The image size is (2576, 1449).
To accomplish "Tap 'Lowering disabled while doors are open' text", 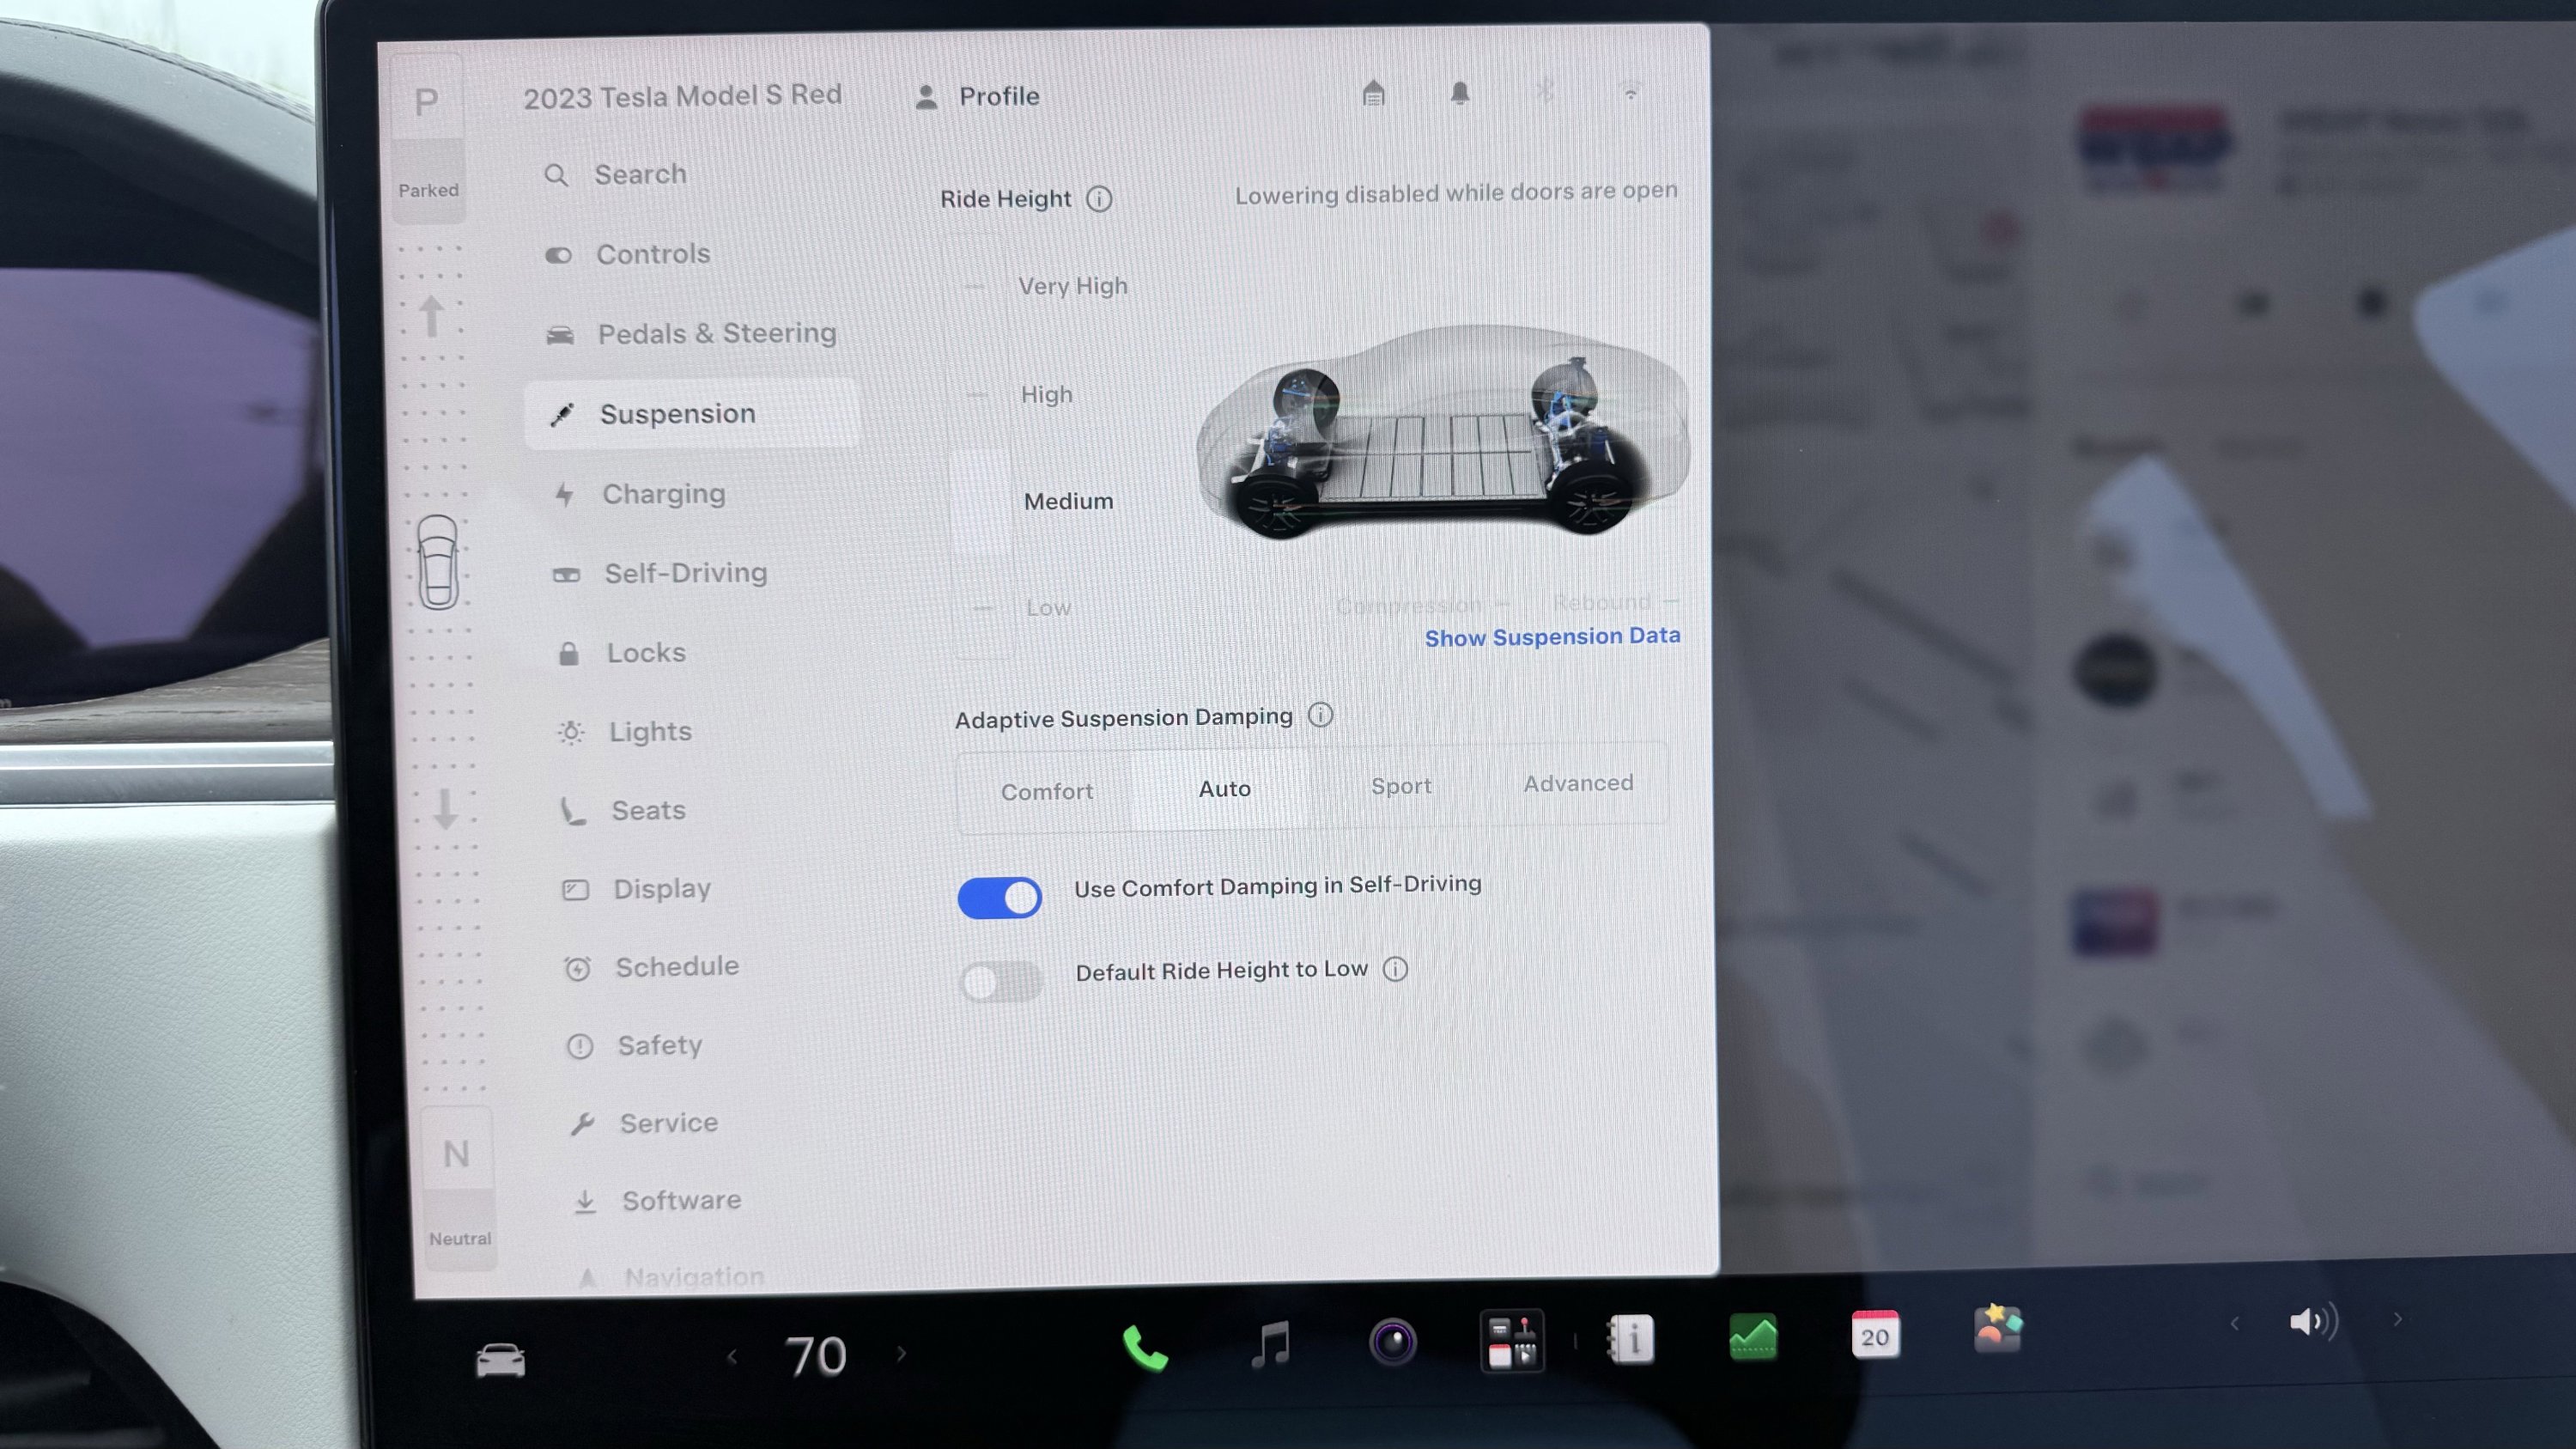I will [x=1456, y=193].
